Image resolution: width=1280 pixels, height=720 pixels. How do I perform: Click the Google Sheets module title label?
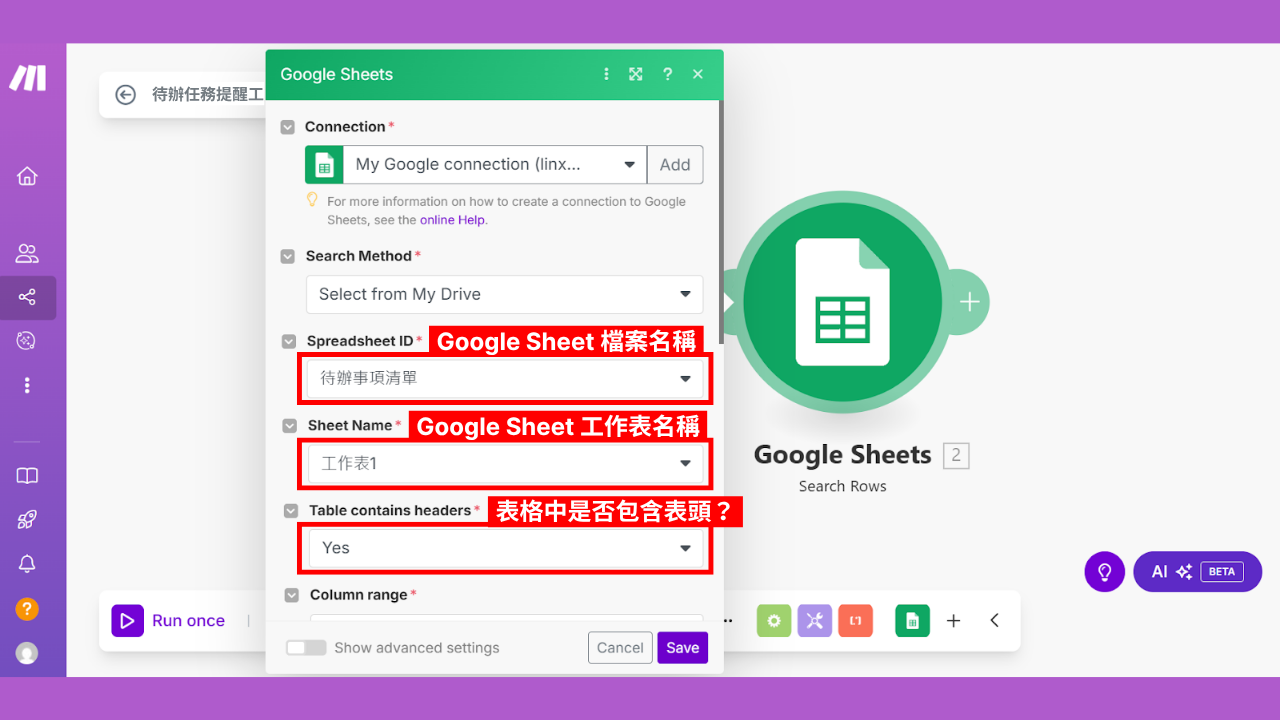tap(842, 455)
